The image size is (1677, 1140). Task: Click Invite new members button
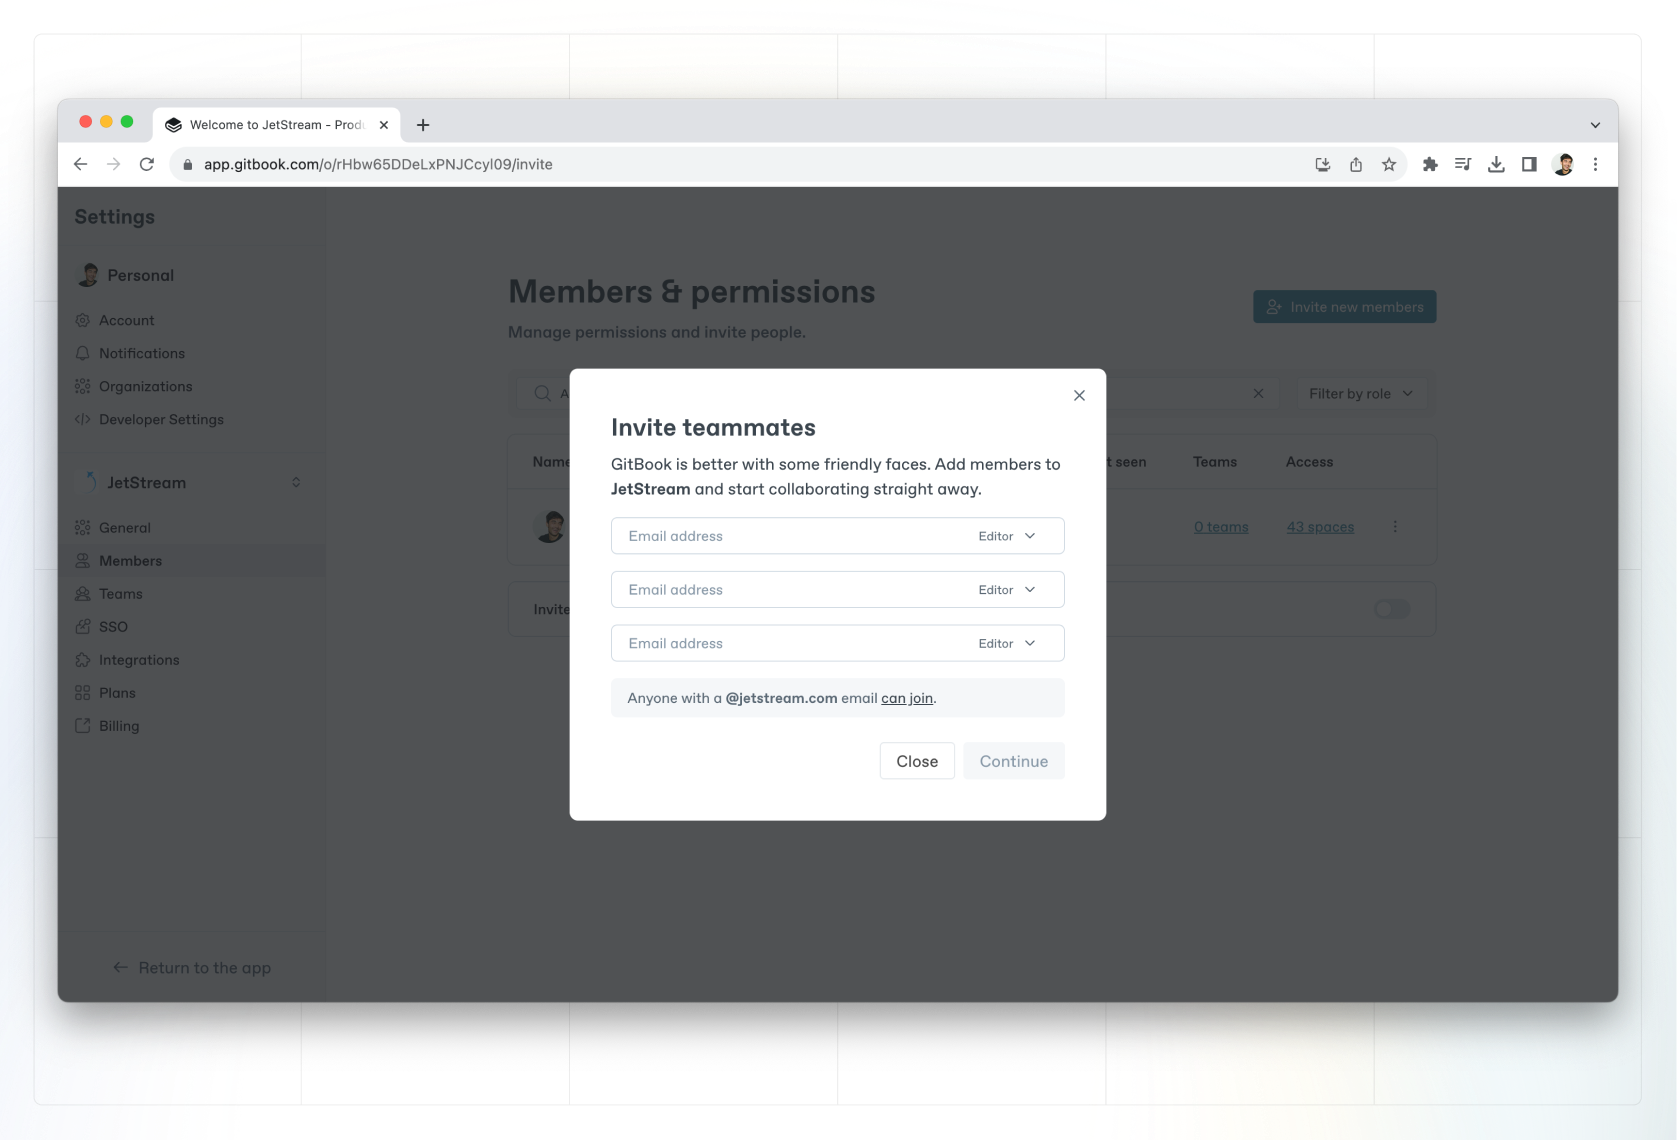point(1344,307)
